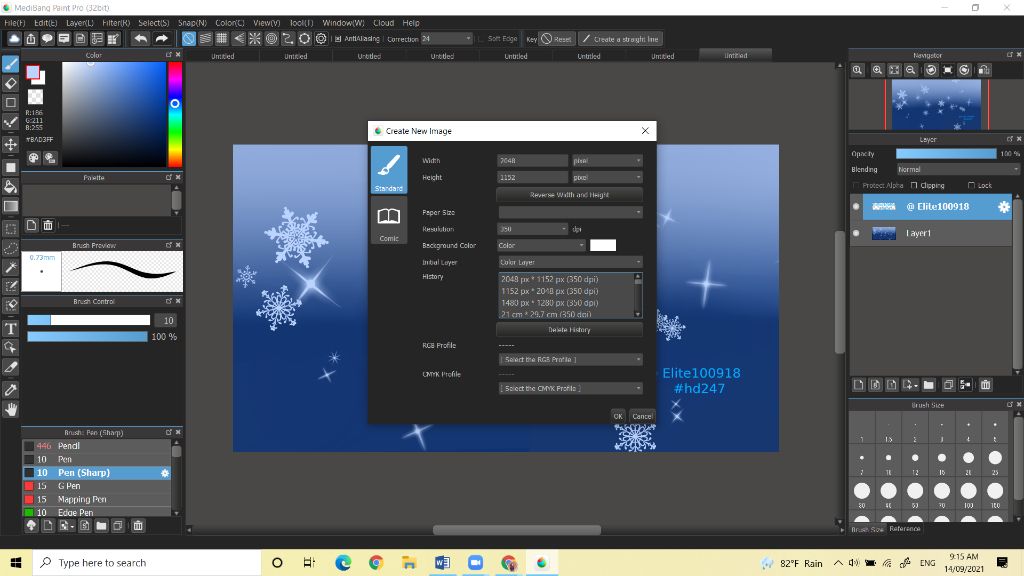Open Background Color dropdown
1024x576 pixels.
541,246
